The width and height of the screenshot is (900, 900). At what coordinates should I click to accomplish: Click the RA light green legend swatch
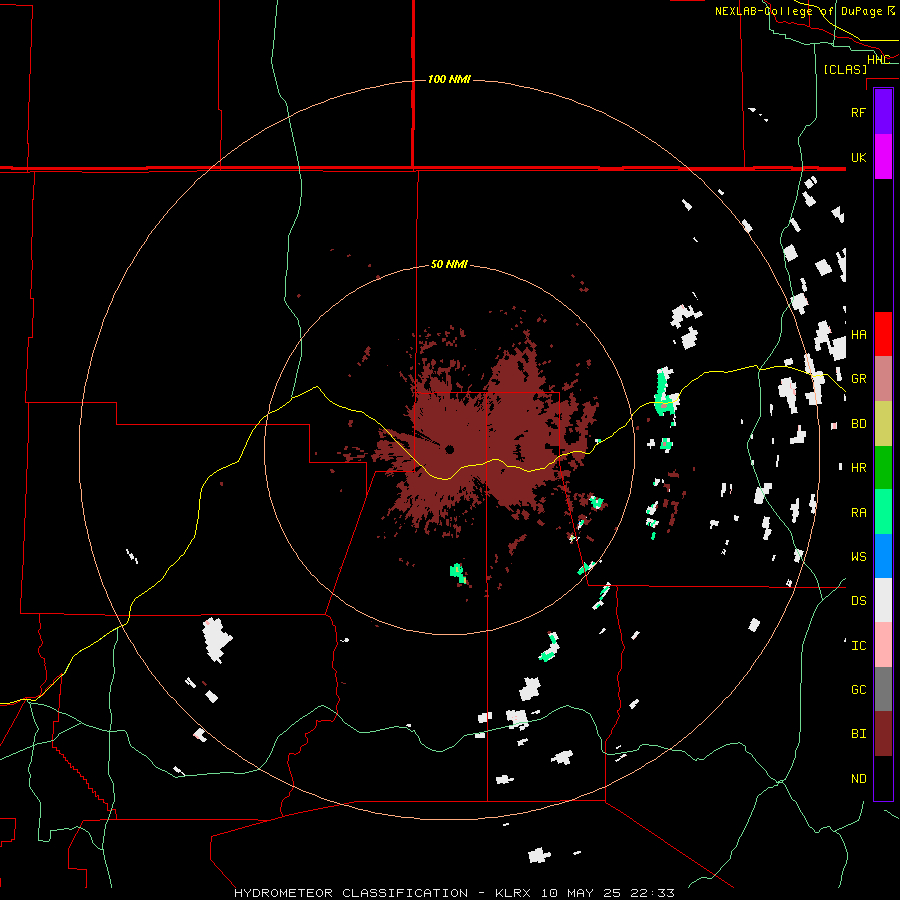(x=883, y=511)
